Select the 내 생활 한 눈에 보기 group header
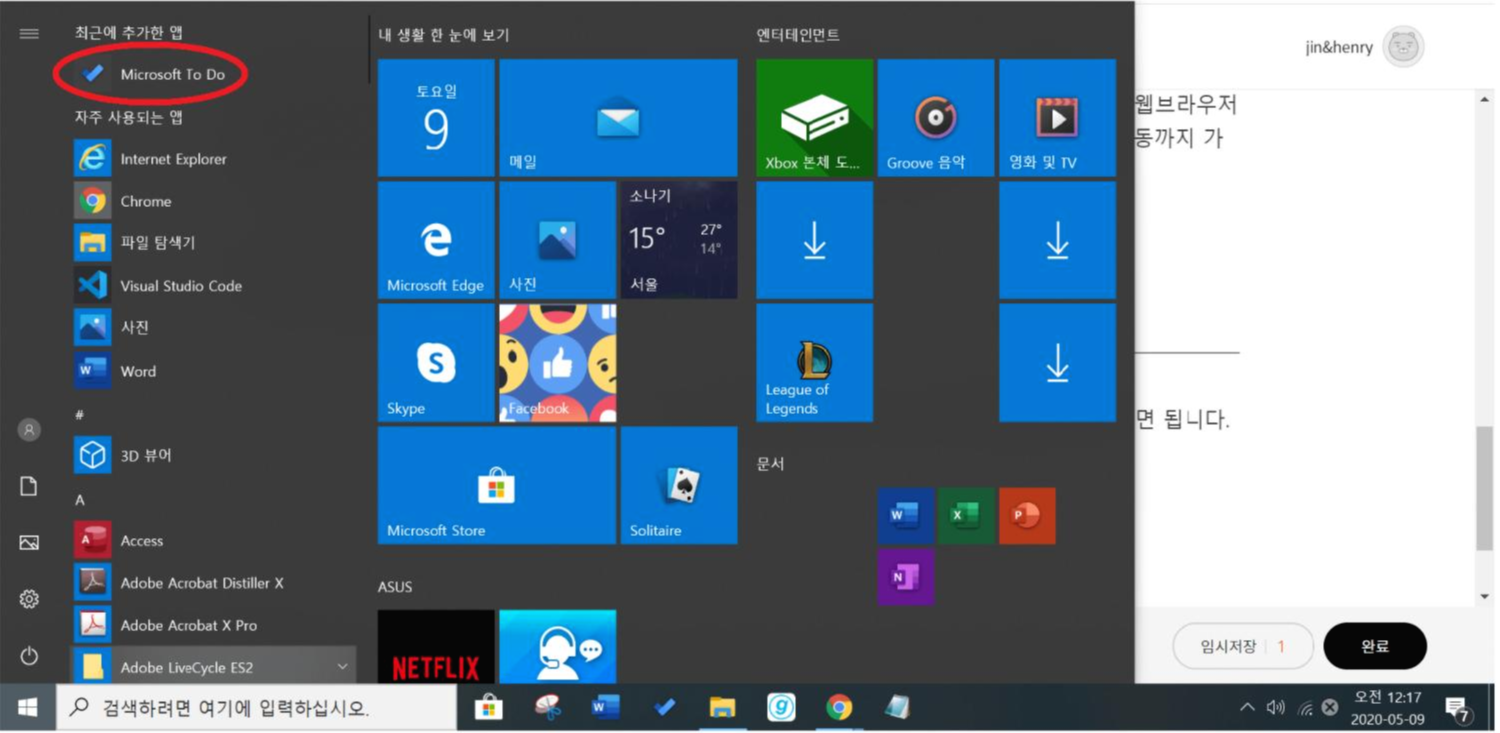The width and height of the screenshot is (1500, 733). click(444, 35)
